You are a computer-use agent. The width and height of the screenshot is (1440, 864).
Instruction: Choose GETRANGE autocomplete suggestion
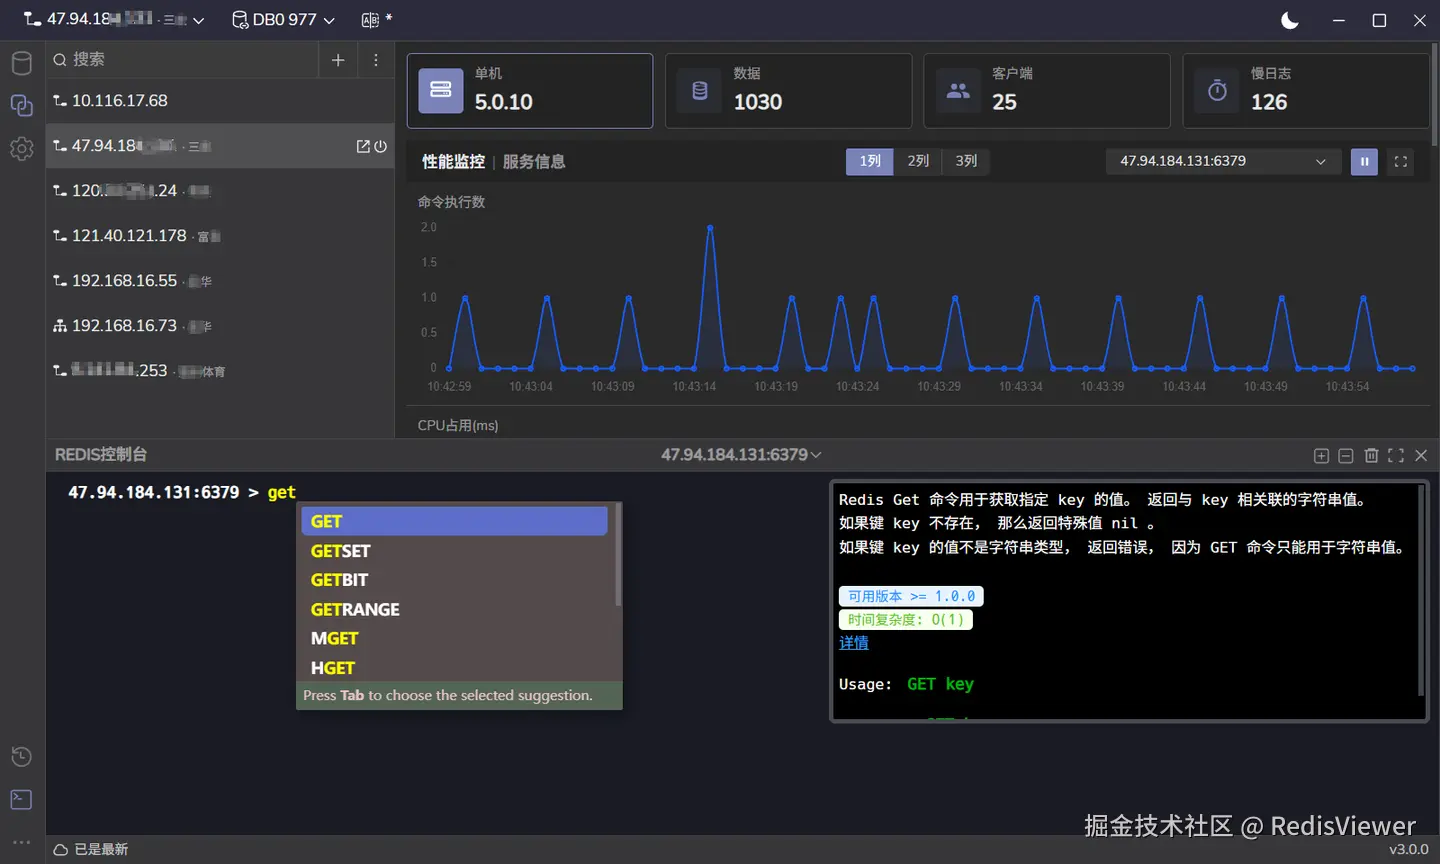click(455, 609)
